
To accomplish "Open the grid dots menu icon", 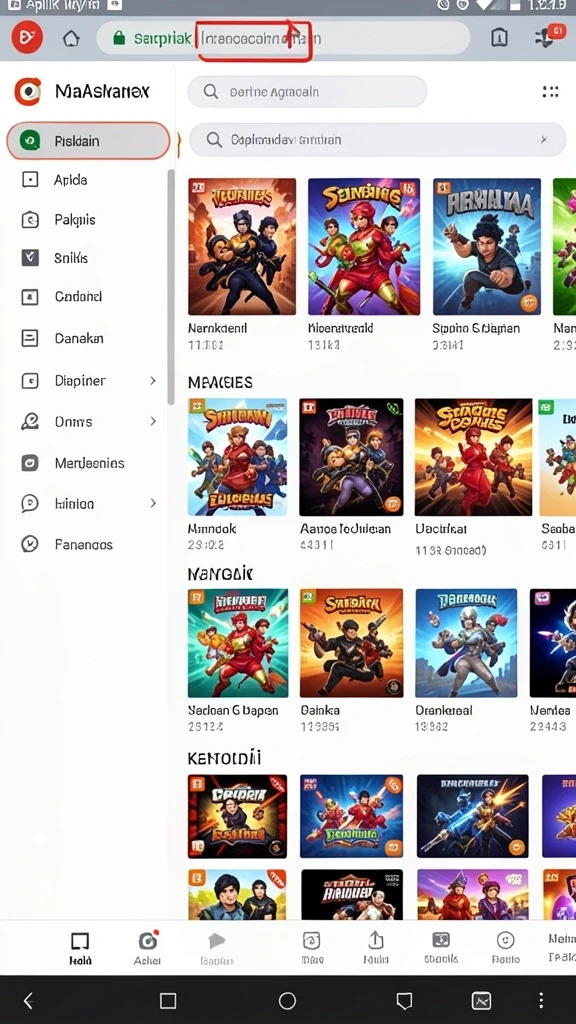I will [x=551, y=92].
